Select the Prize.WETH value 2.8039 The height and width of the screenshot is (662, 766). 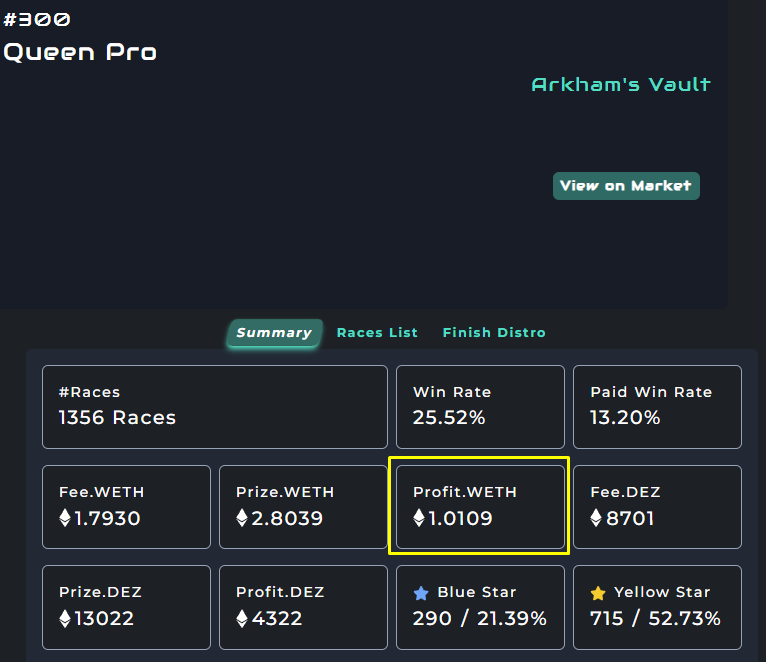[287, 518]
